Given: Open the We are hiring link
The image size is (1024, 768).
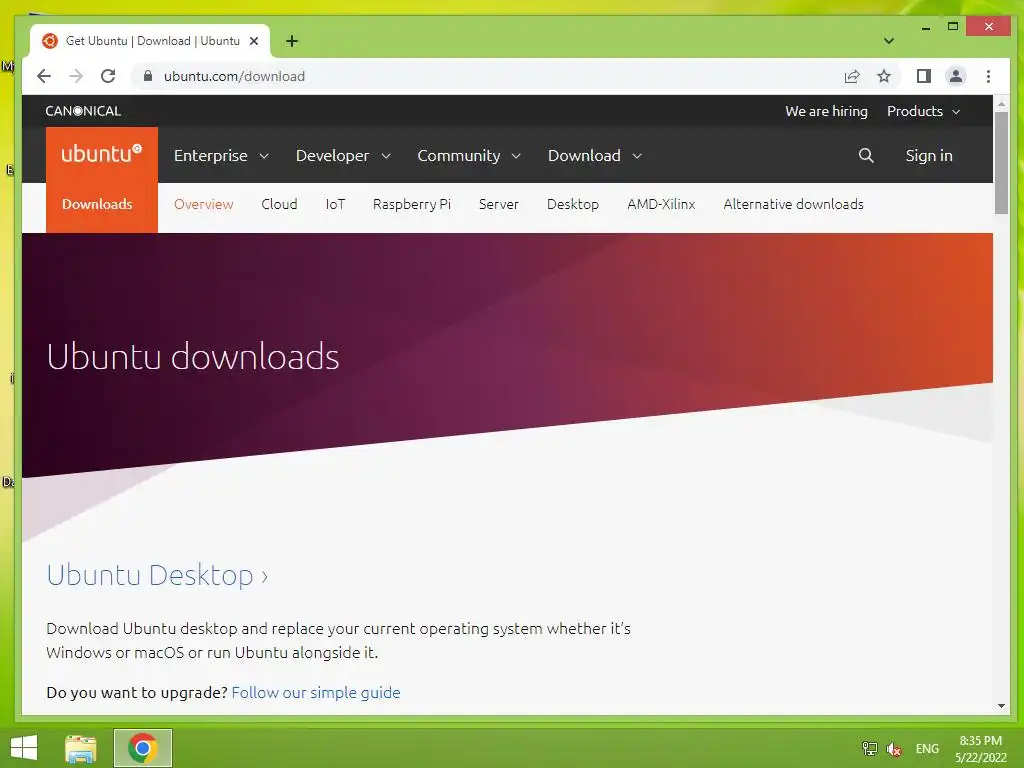Looking at the screenshot, I should (x=826, y=111).
